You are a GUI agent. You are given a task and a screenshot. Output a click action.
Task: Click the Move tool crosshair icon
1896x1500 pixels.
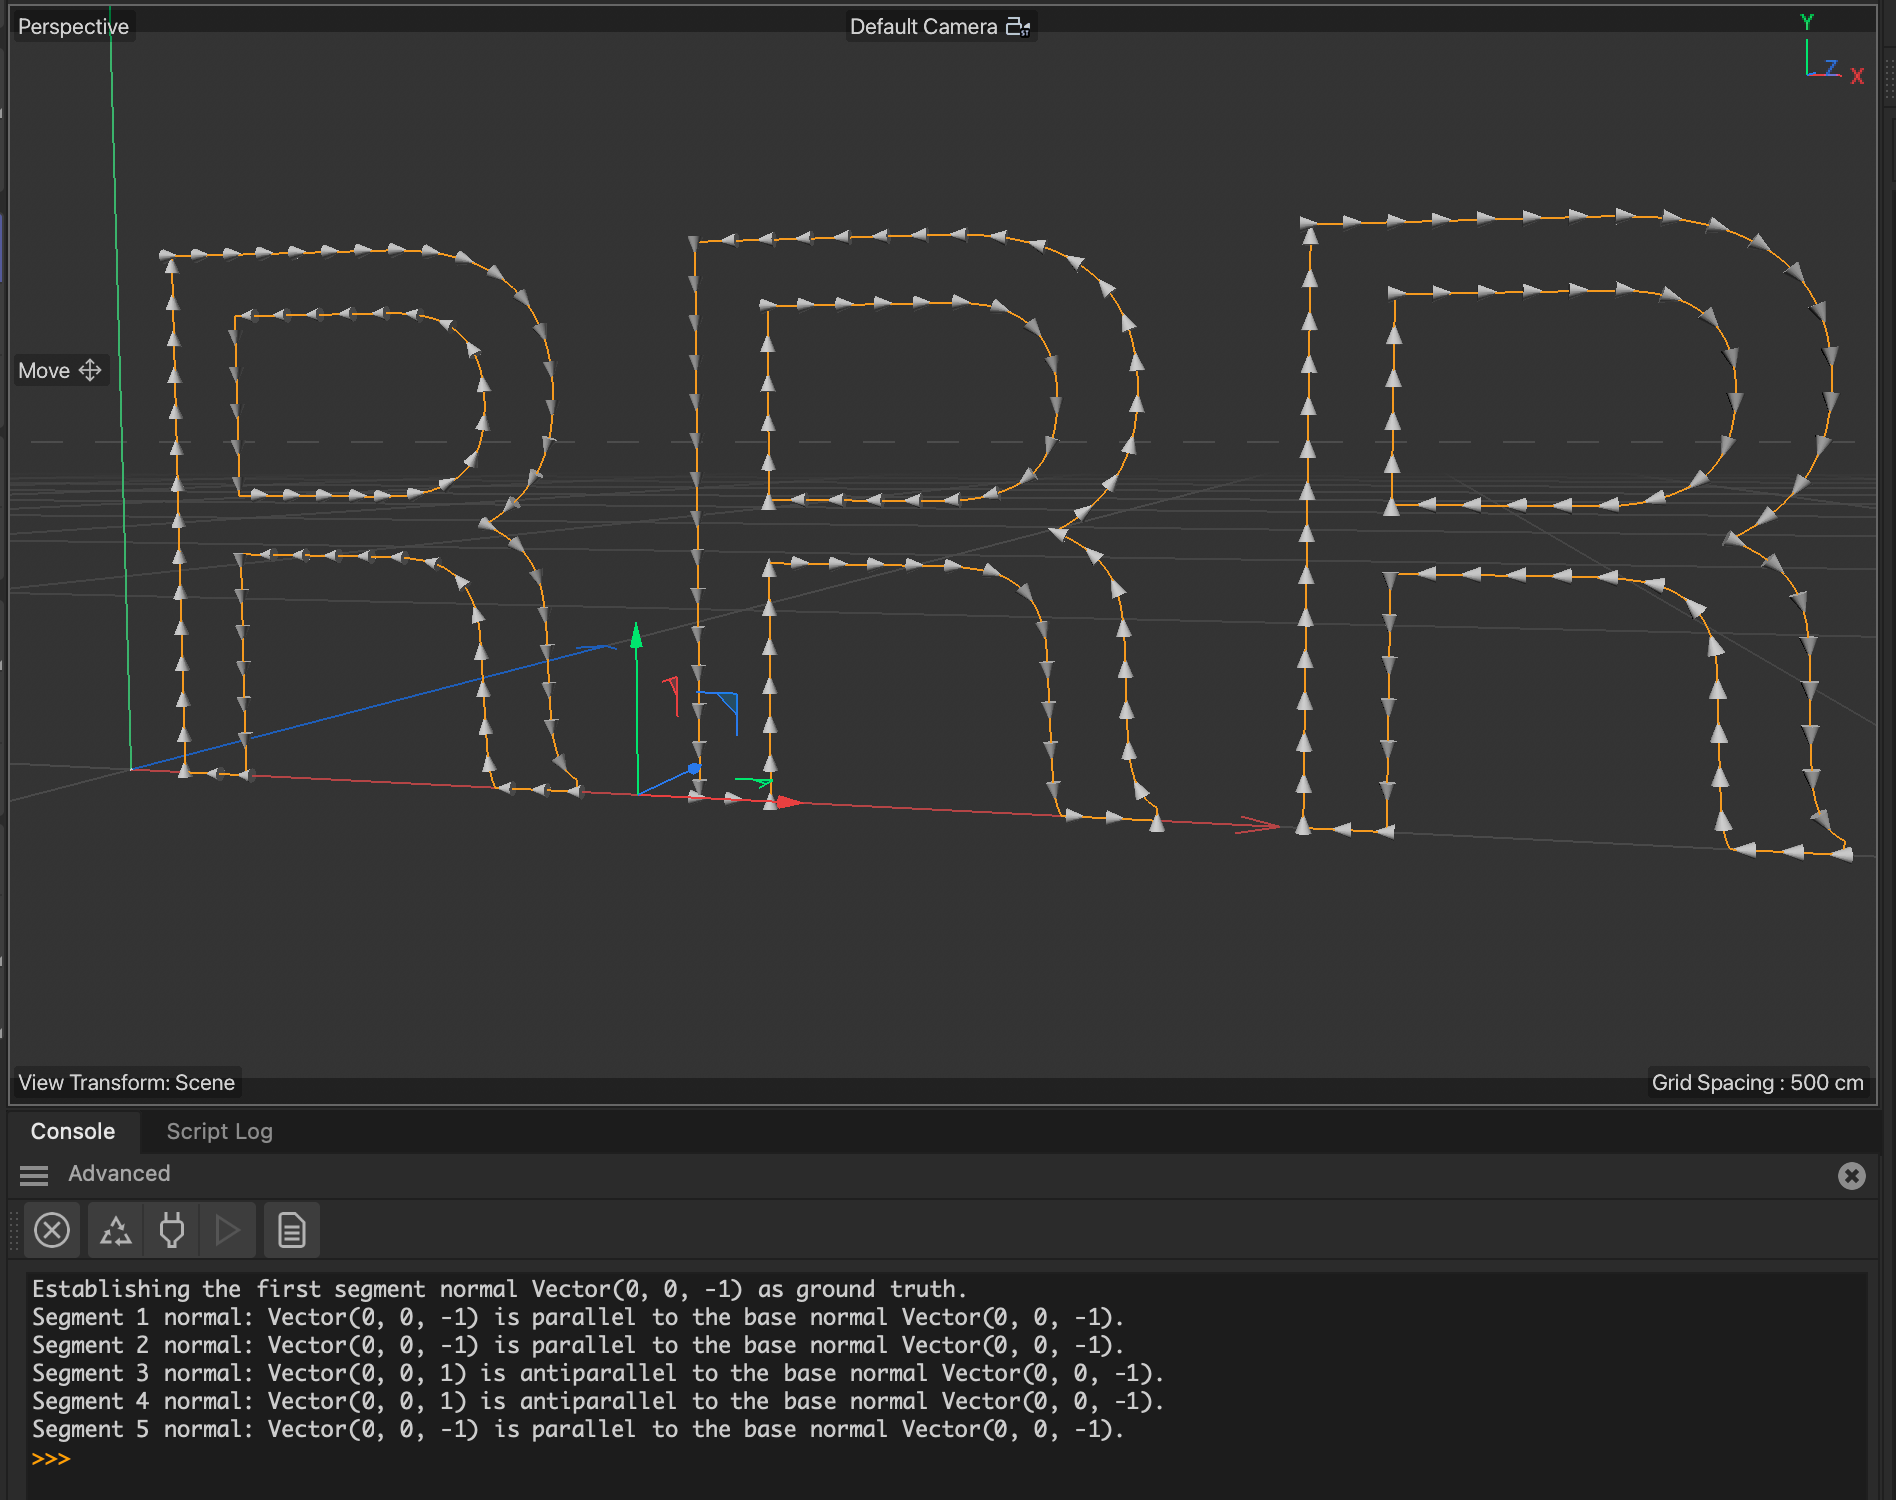point(90,371)
